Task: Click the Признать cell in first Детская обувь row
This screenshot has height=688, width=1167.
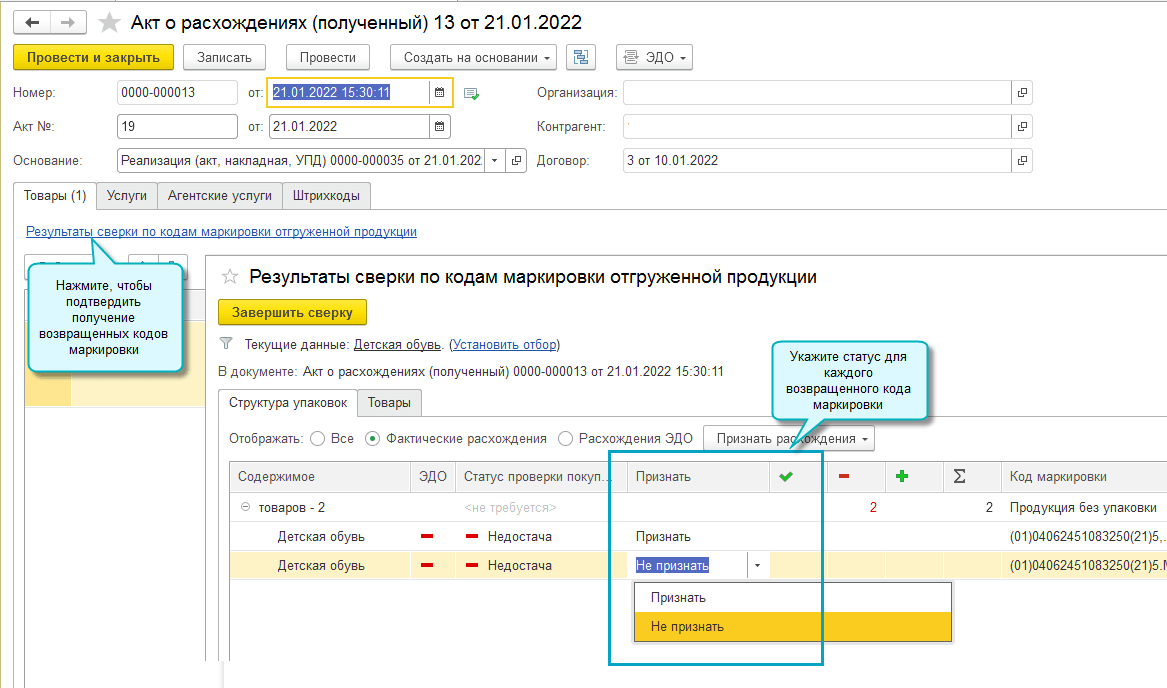Action: click(698, 536)
